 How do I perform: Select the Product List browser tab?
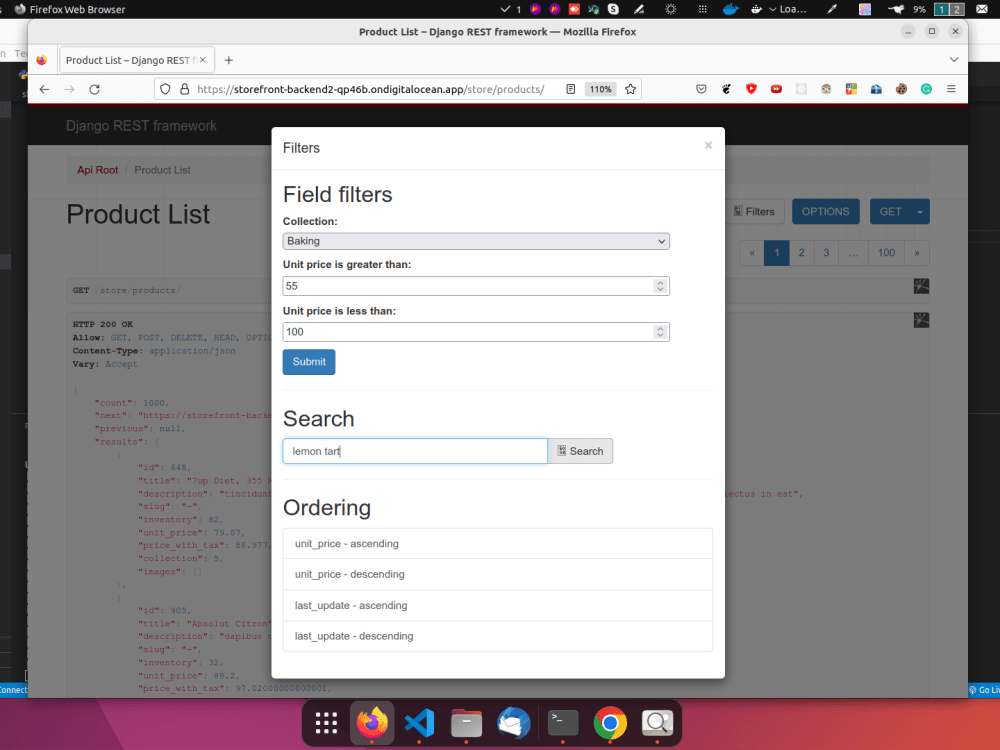[x=136, y=60]
